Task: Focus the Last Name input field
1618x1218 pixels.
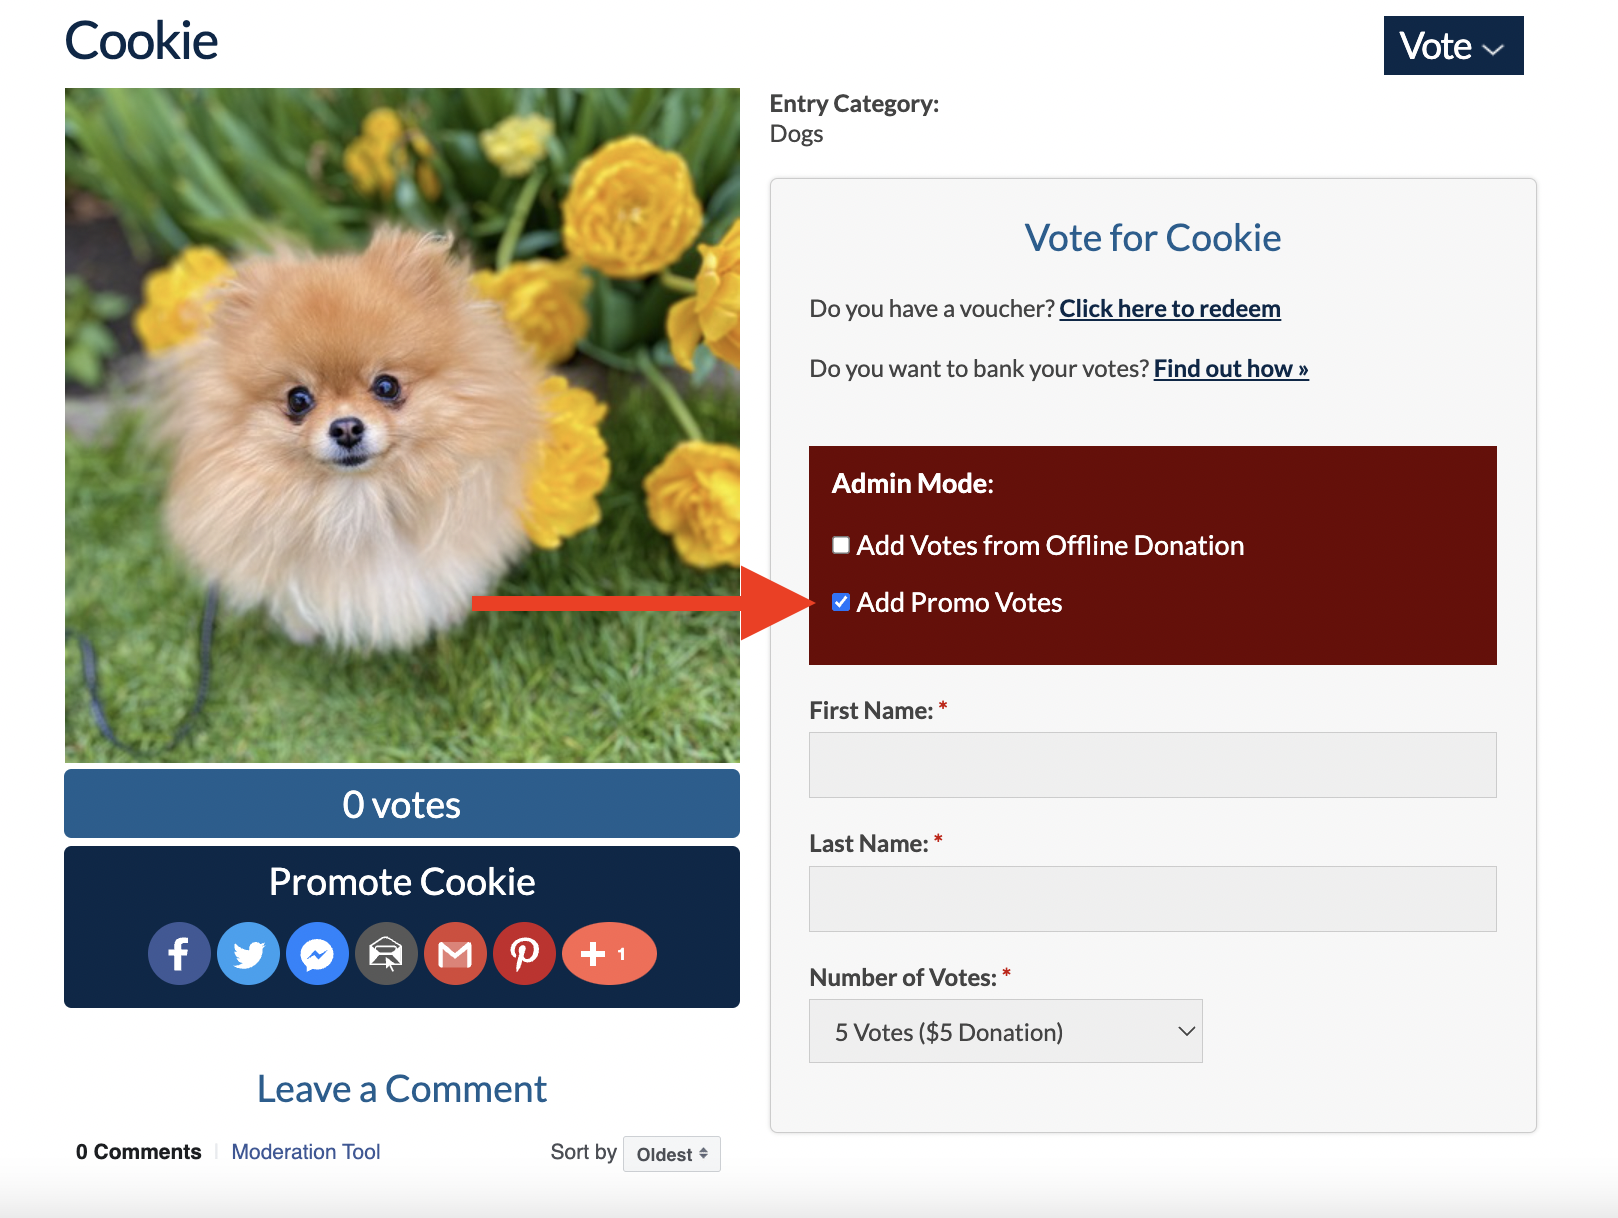Action: point(1152,899)
